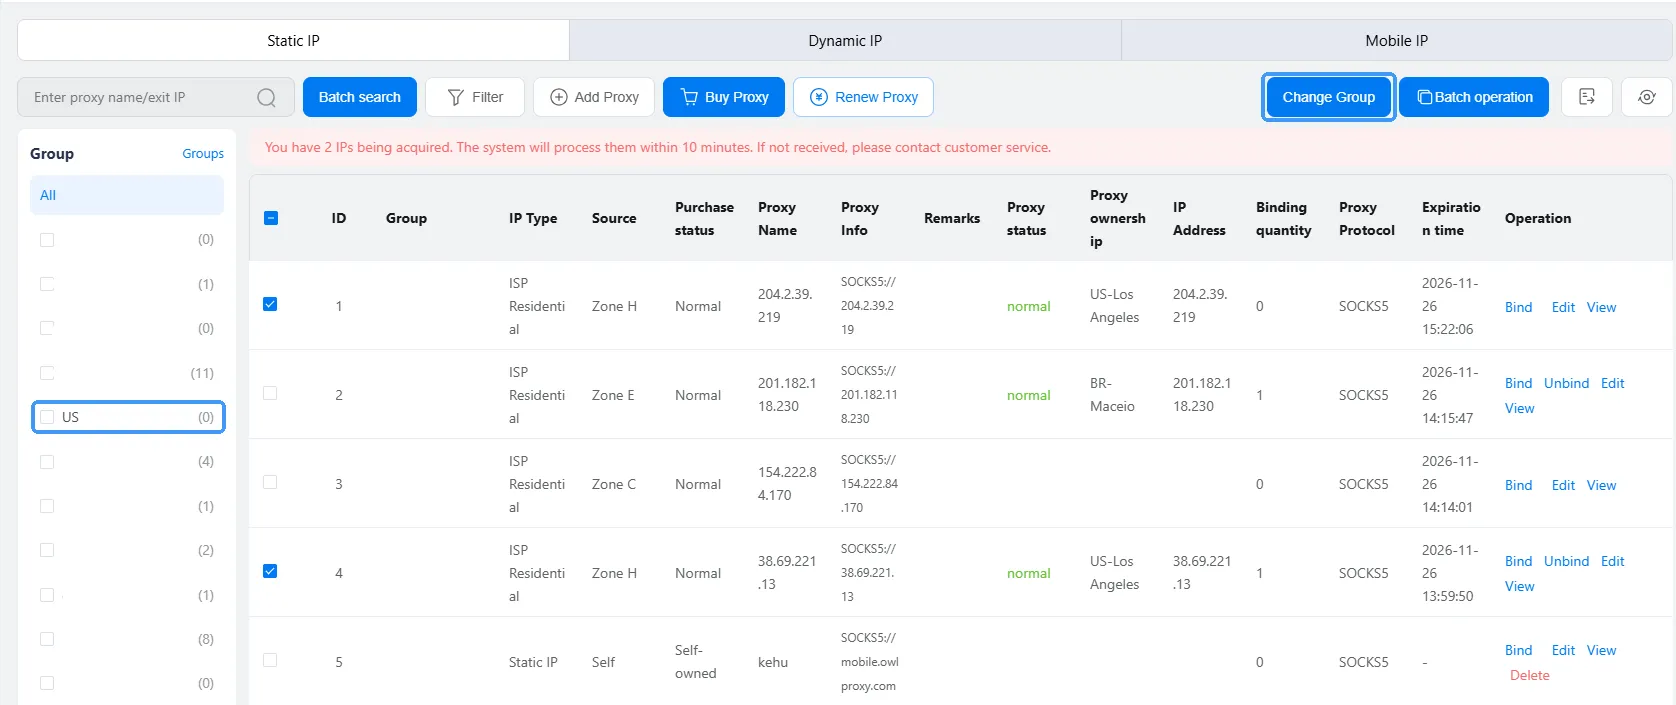
Task: Open the Dynamic IP tab
Action: tap(845, 41)
